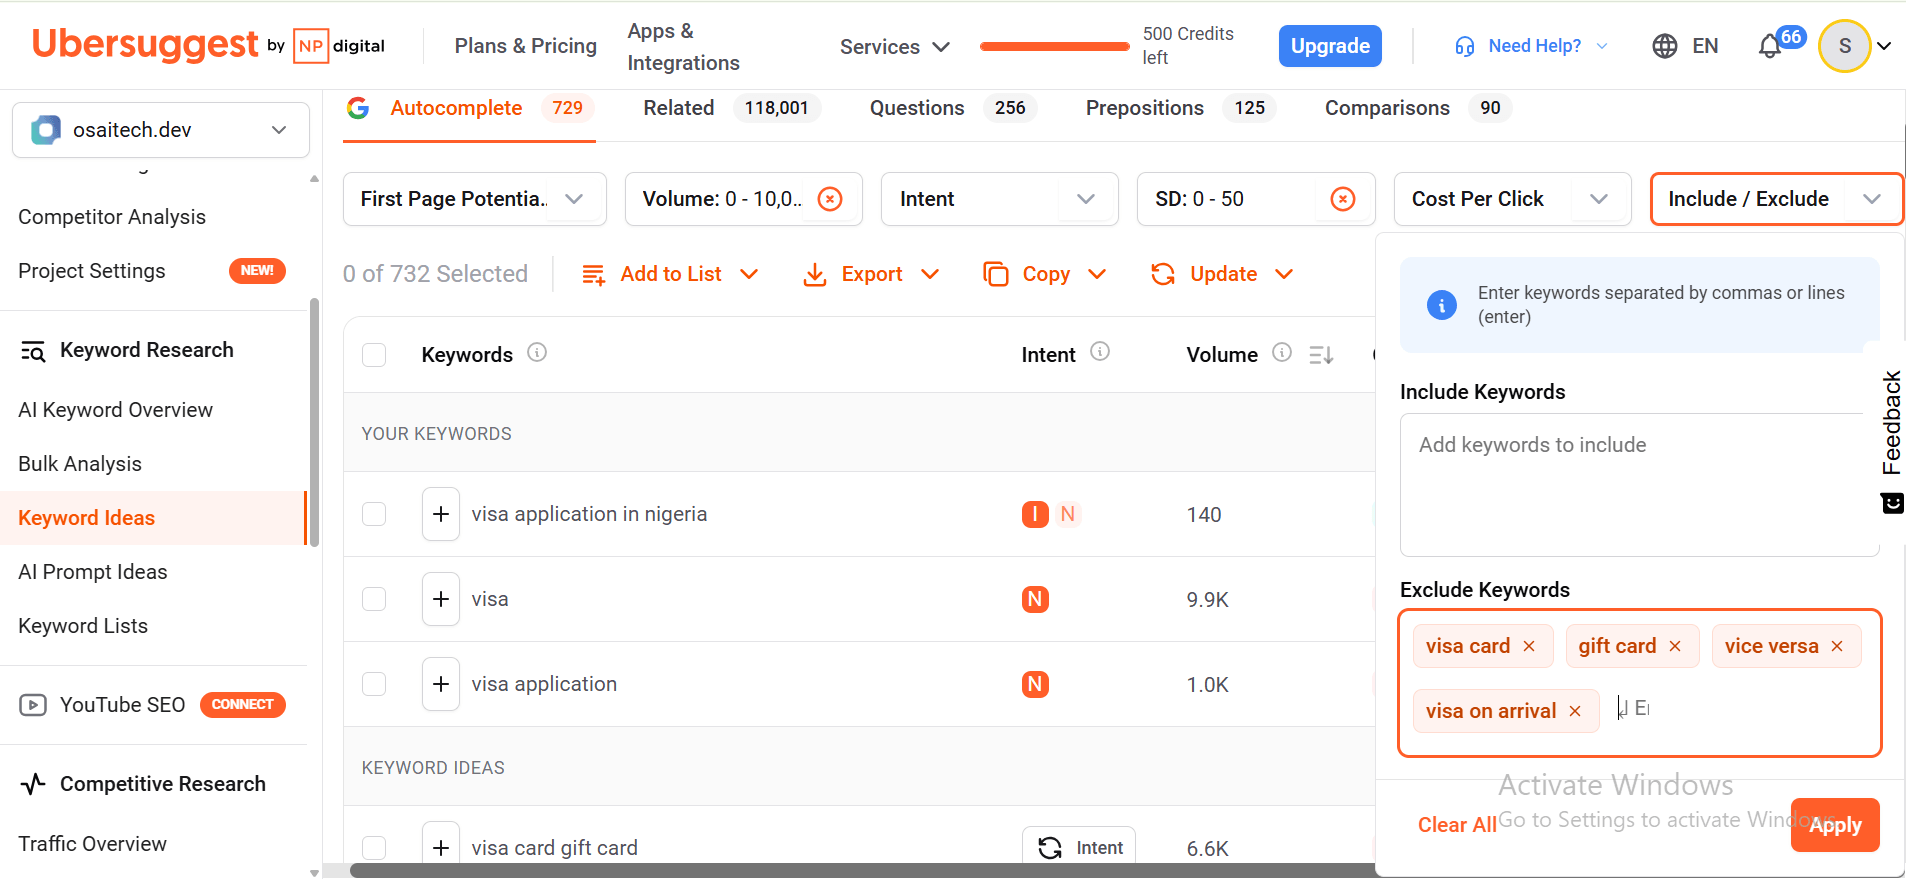Viewport: 1906px width, 879px height.
Task: Remove the 'visa on arrival' exclude tag
Action: [x=1575, y=711]
